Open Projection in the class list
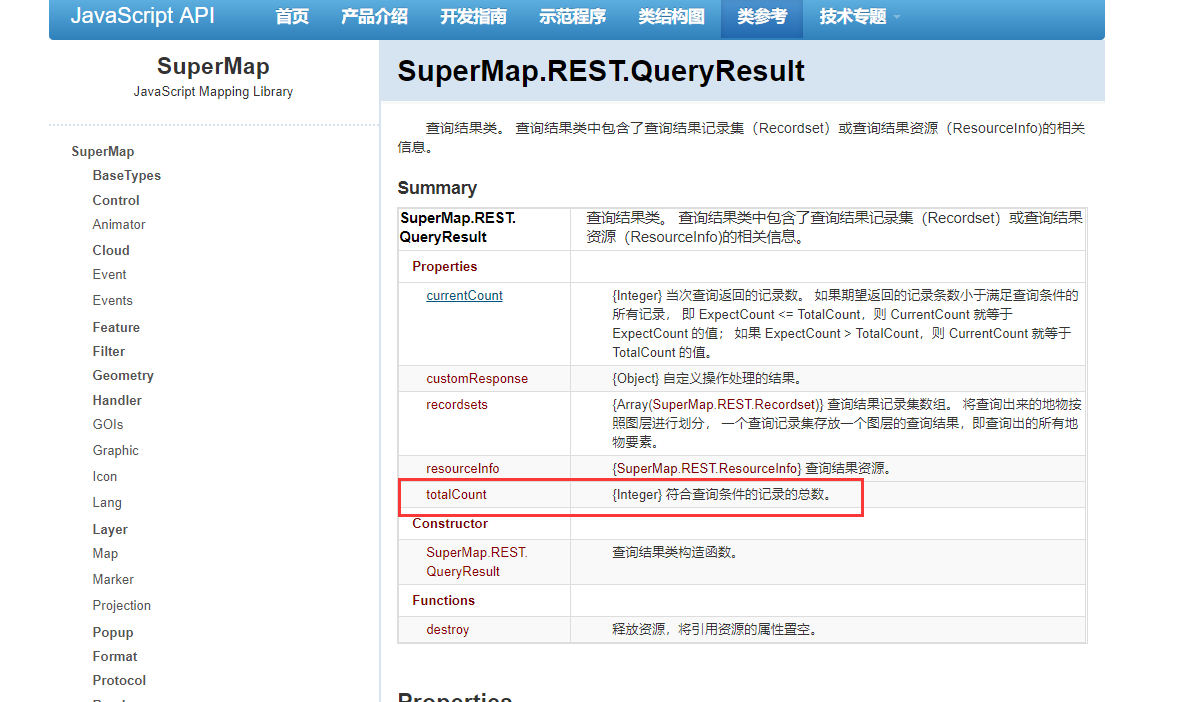The image size is (1189, 702). (x=121, y=605)
